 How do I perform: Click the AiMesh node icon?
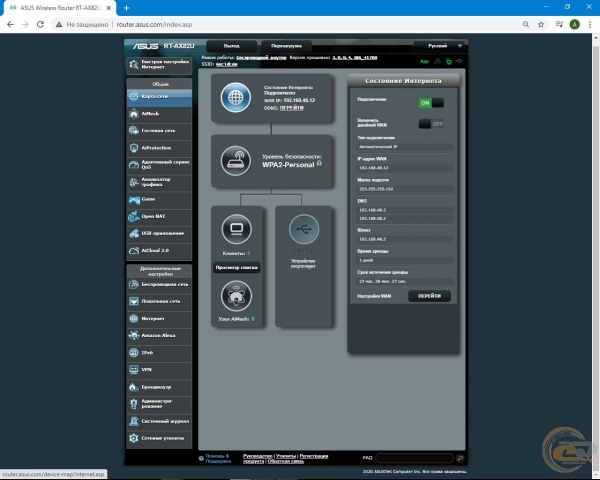pyautogui.click(x=236, y=296)
